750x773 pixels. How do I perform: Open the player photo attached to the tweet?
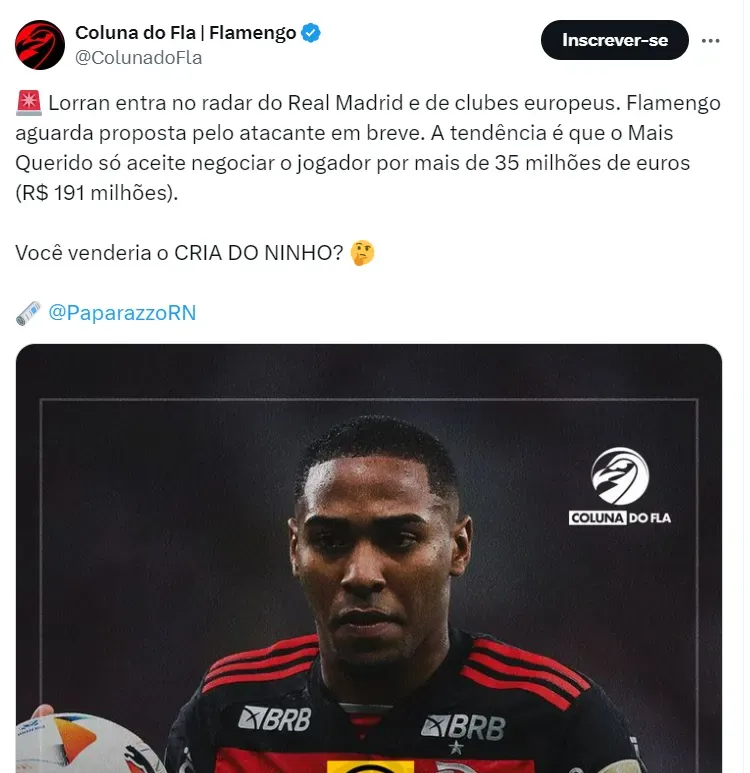point(369,558)
